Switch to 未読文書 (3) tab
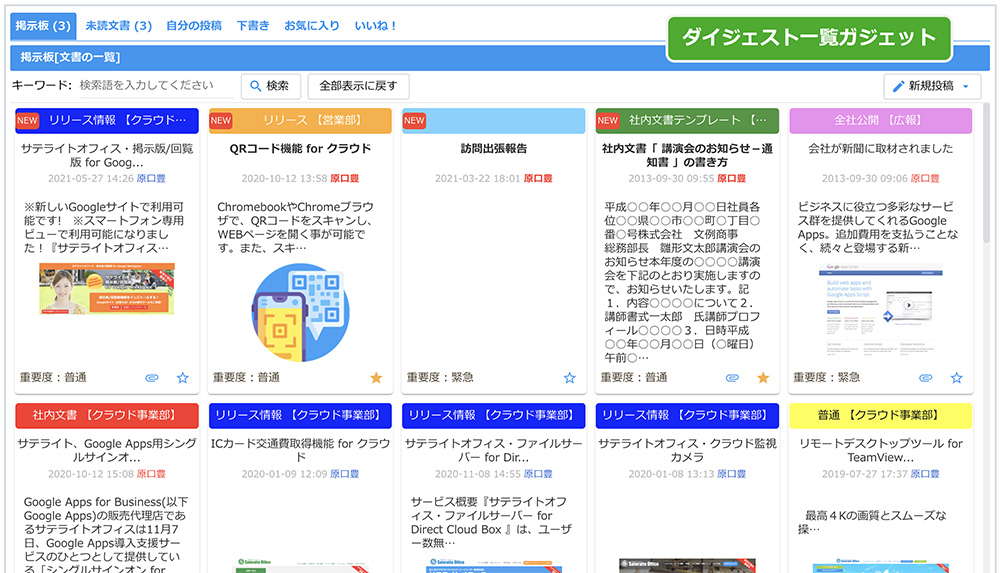 pyautogui.click(x=119, y=26)
